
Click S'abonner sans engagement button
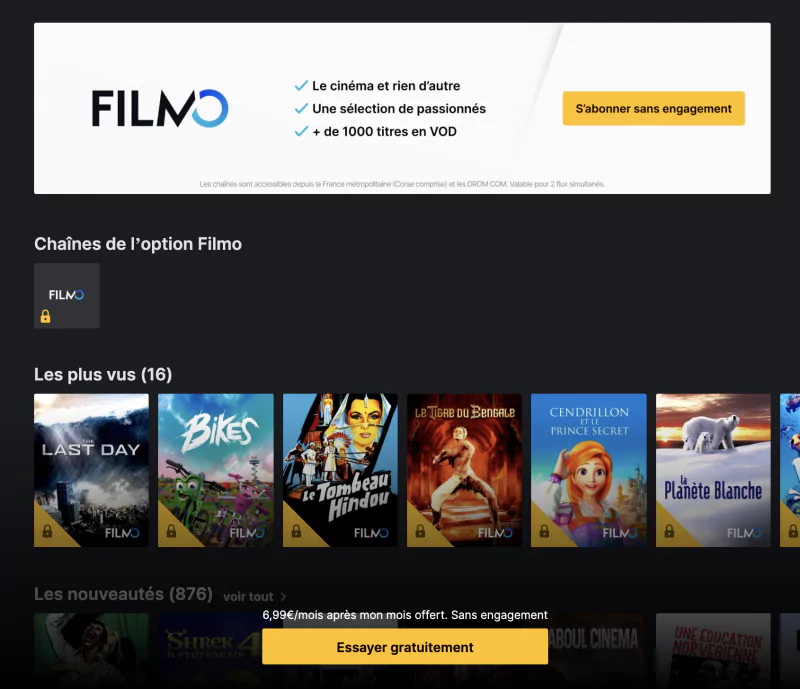(x=654, y=108)
